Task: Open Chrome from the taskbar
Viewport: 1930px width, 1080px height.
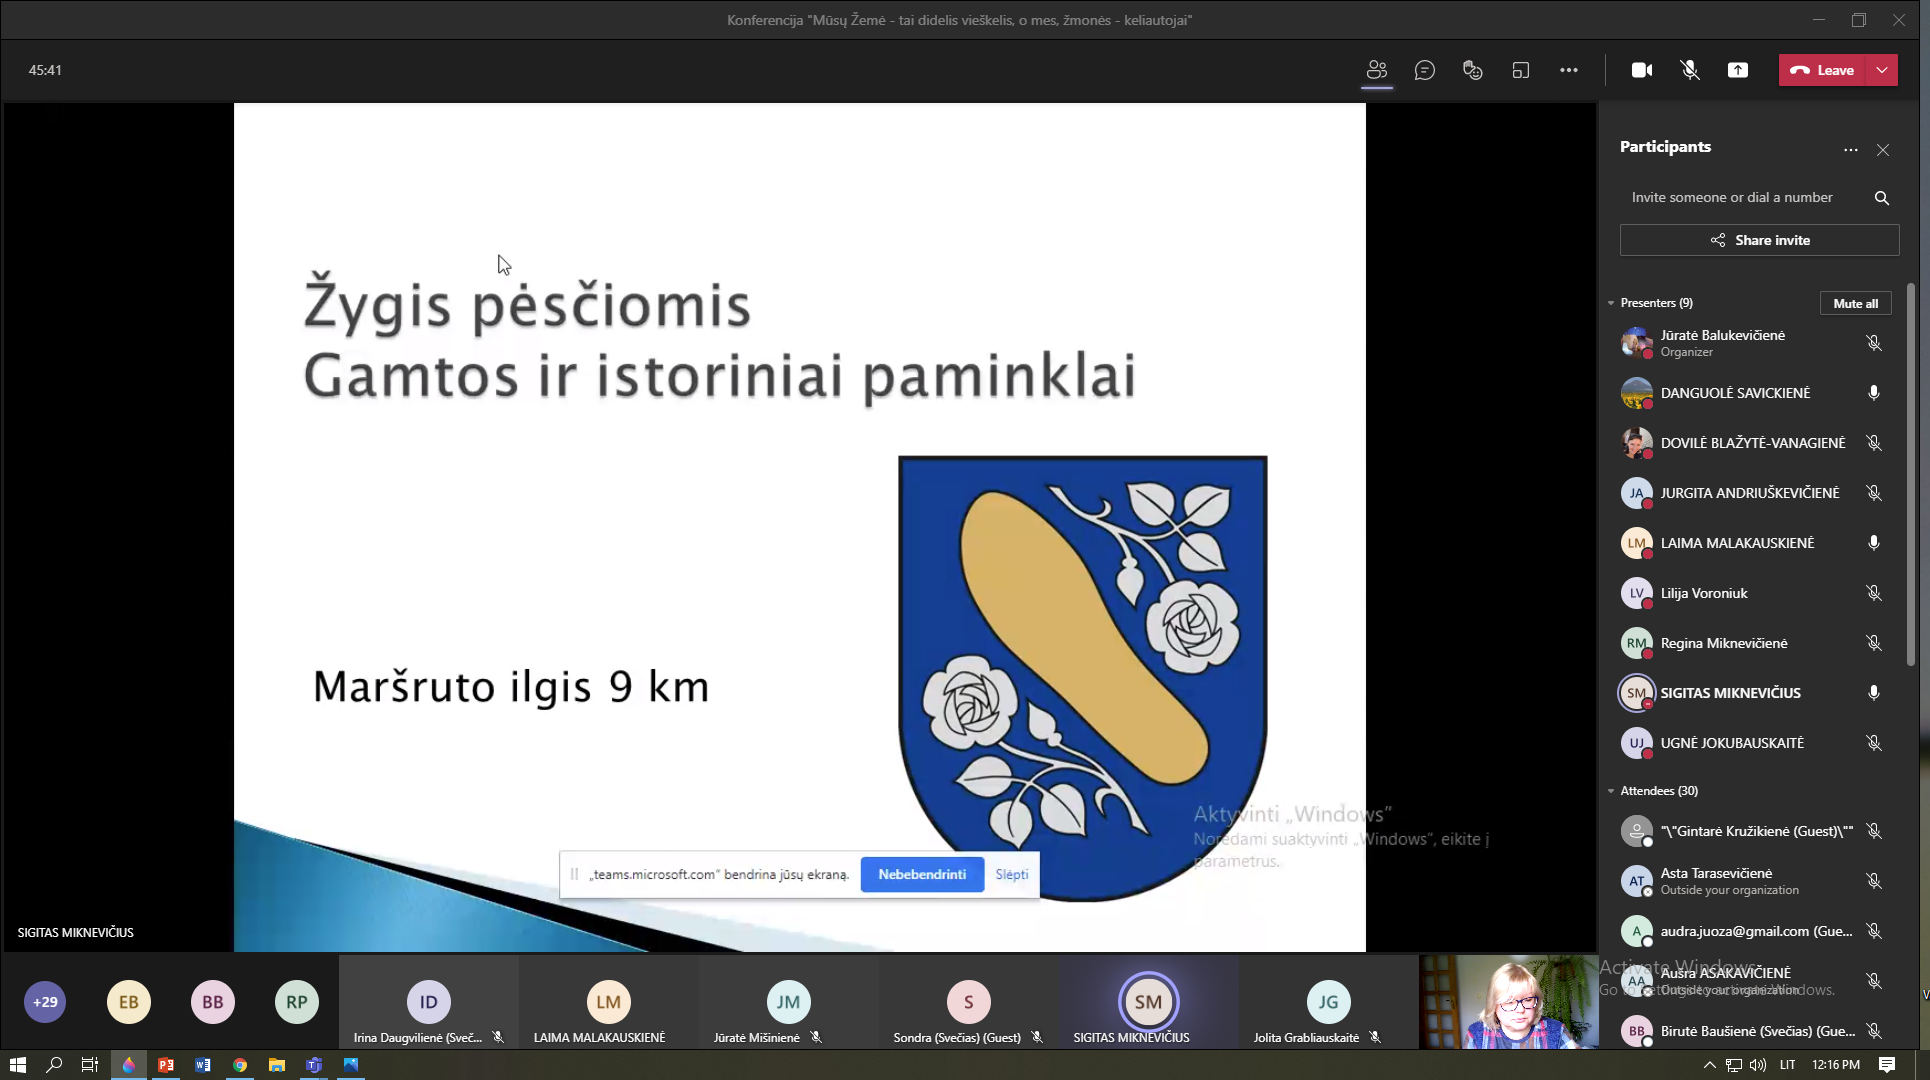Action: 240,1065
